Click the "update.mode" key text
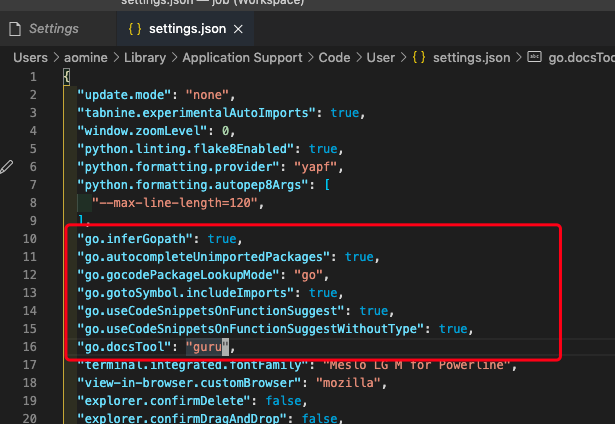The width and height of the screenshot is (615, 424). pos(124,95)
